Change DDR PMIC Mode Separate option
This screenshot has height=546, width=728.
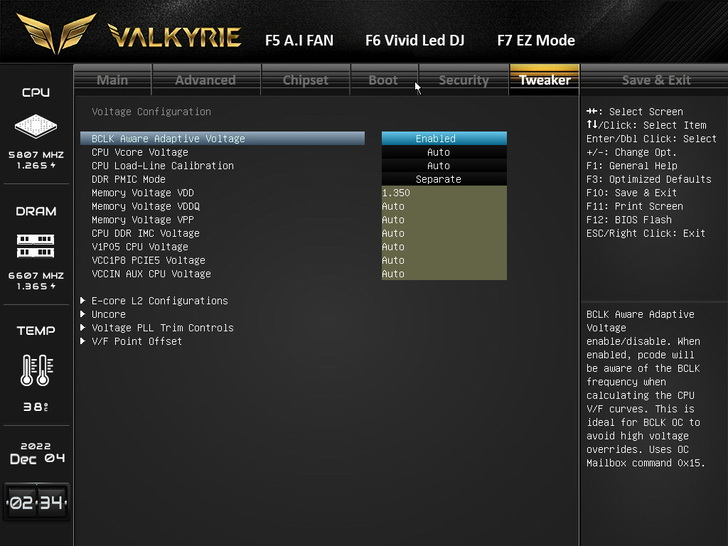444,179
